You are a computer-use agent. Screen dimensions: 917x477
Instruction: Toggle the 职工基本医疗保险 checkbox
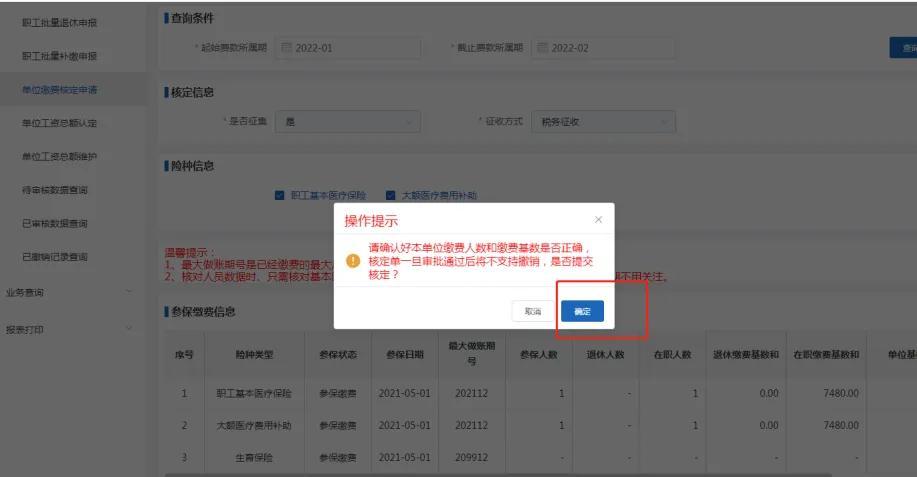point(279,195)
